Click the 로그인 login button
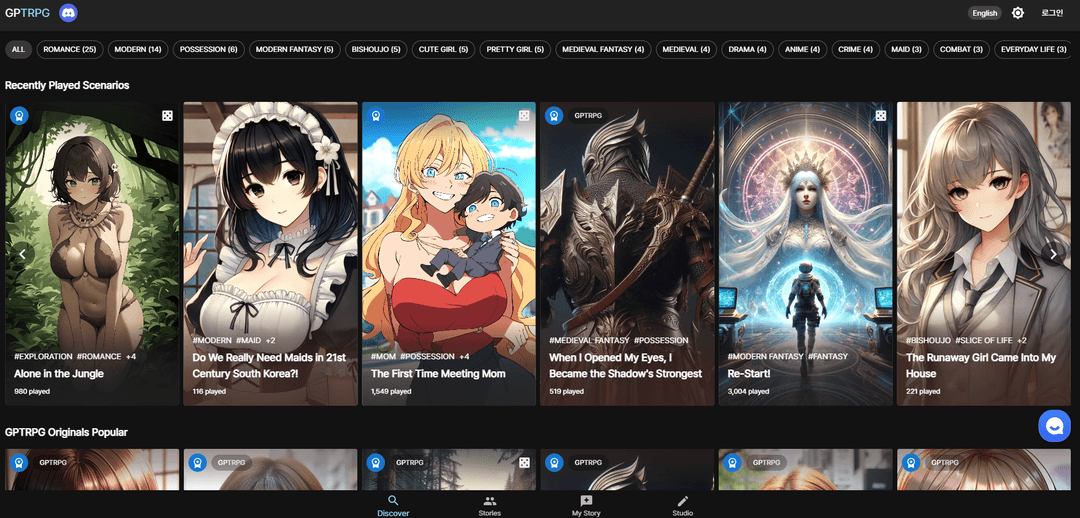The image size is (1080, 518). point(1052,12)
